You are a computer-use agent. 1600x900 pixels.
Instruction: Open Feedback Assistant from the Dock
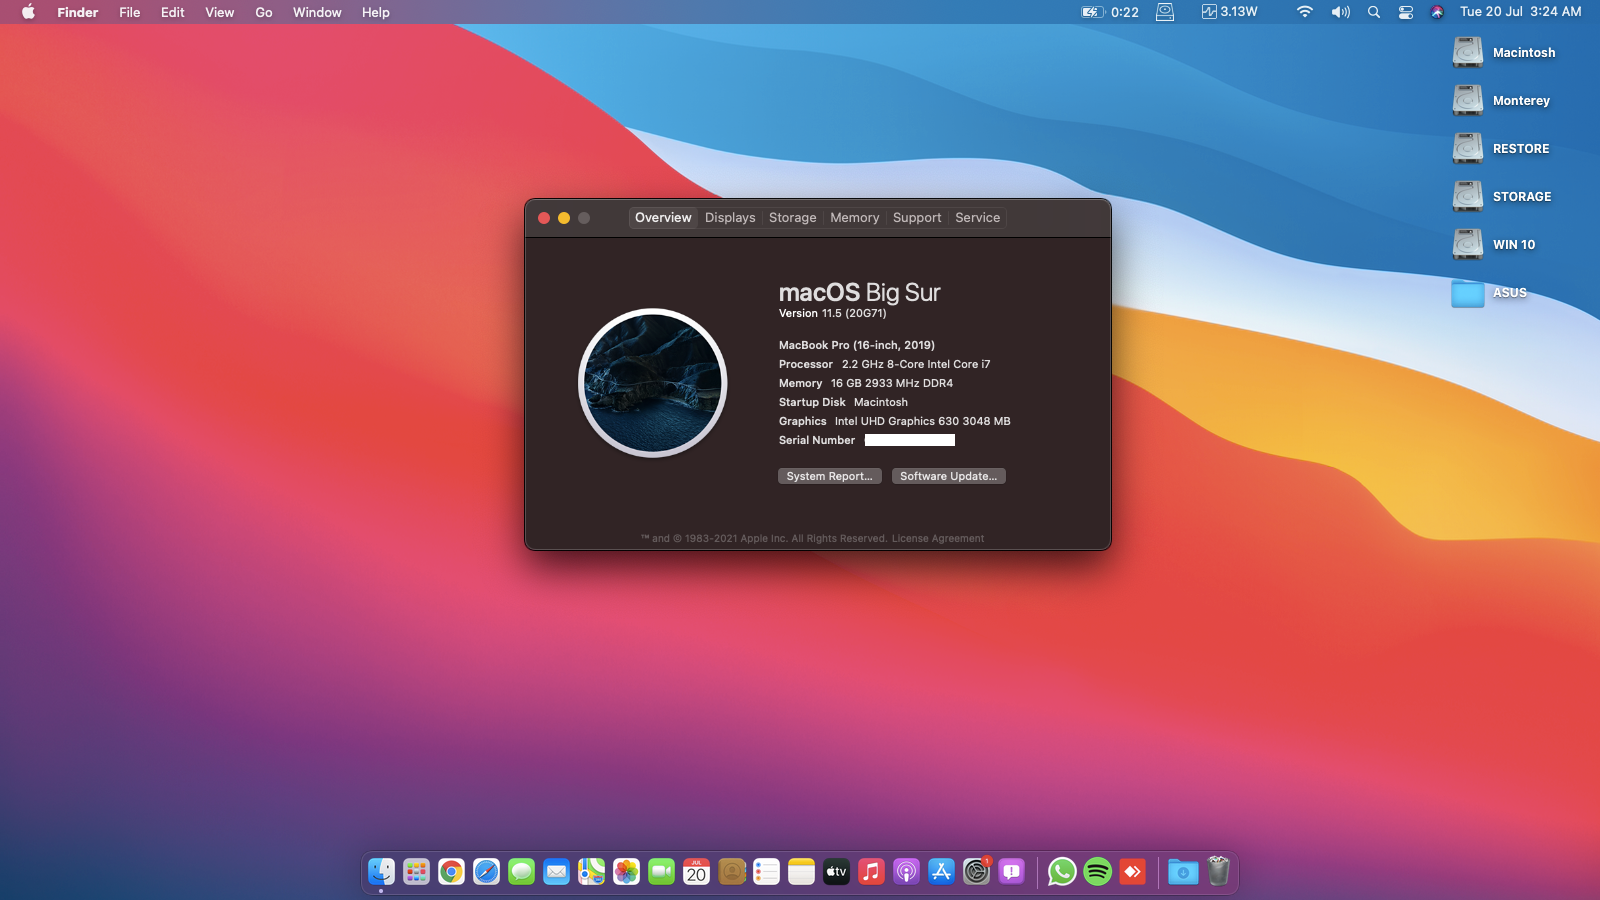coord(1011,872)
